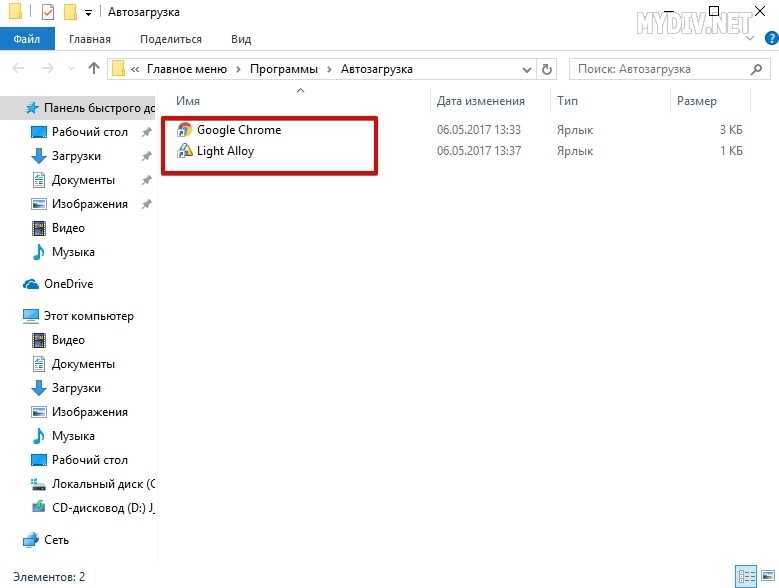Sort by Дата изменения column
Viewport: 779px width, 588px height.
tap(480, 101)
